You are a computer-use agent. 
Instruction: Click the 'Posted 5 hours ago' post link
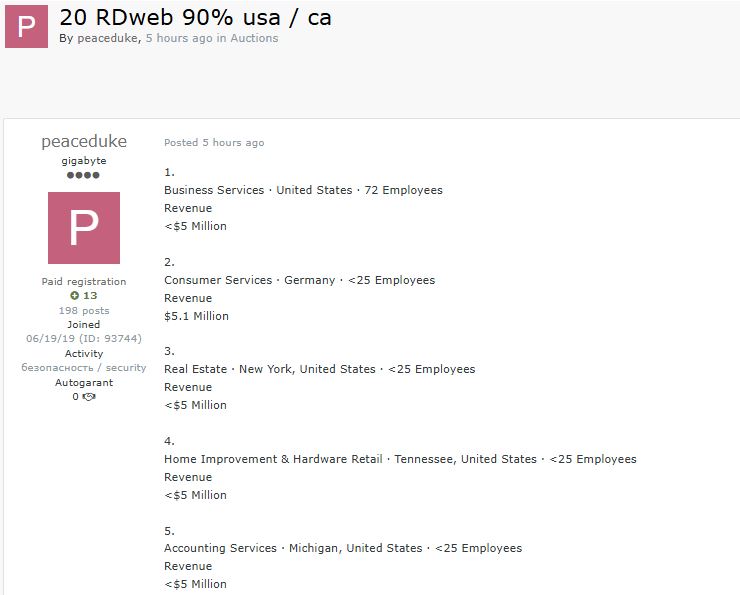pyautogui.click(x=214, y=143)
